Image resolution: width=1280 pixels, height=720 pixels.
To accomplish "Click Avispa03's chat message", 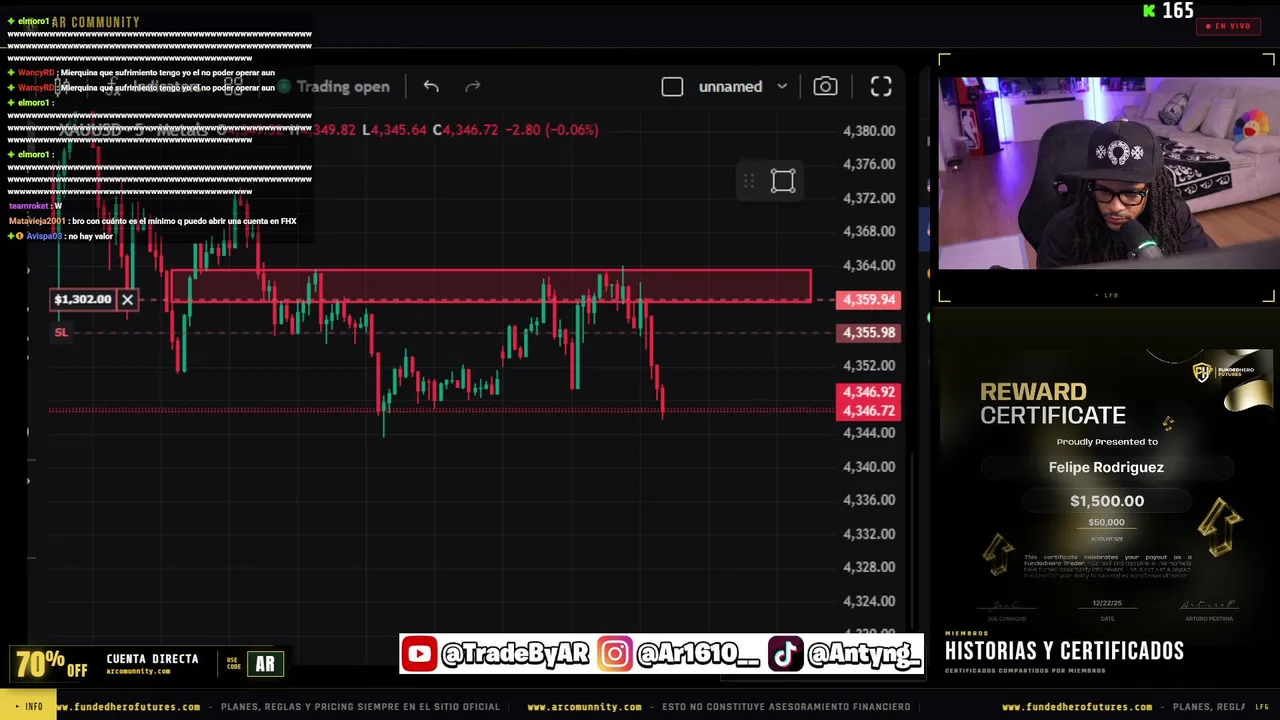I will [60, 236].
